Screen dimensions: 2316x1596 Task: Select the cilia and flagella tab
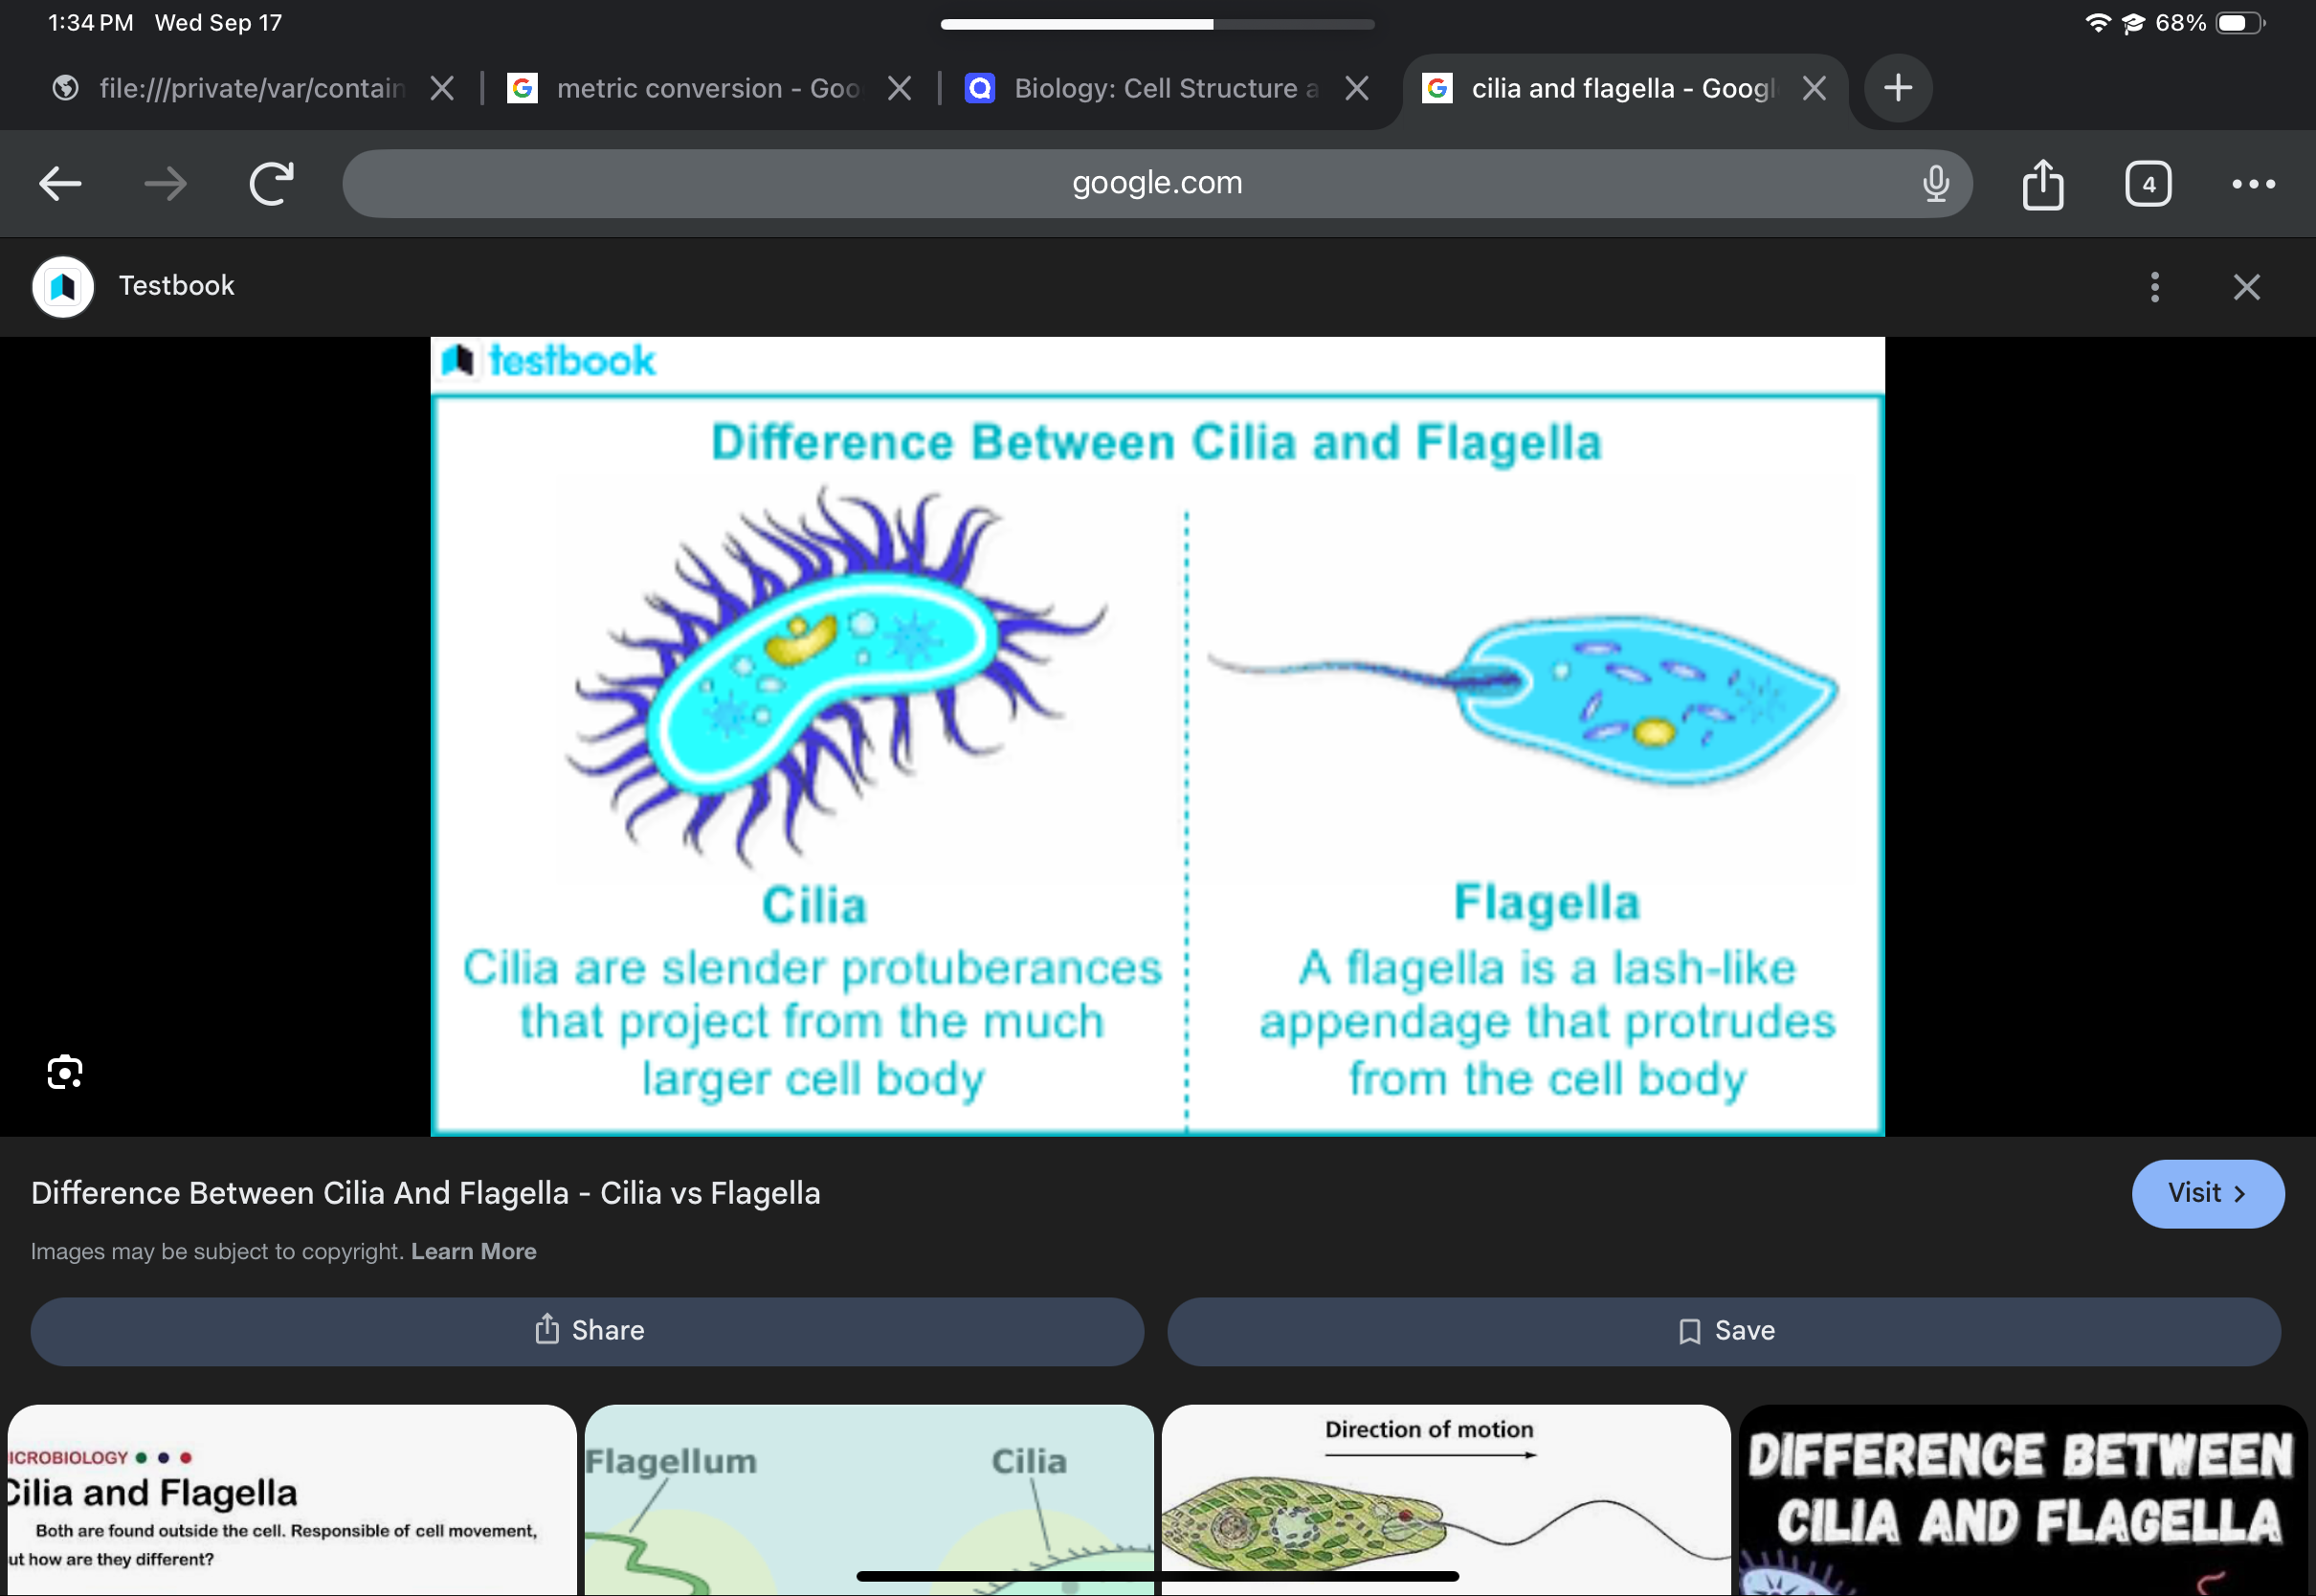pyautogui.click(x=1600, y=88)
